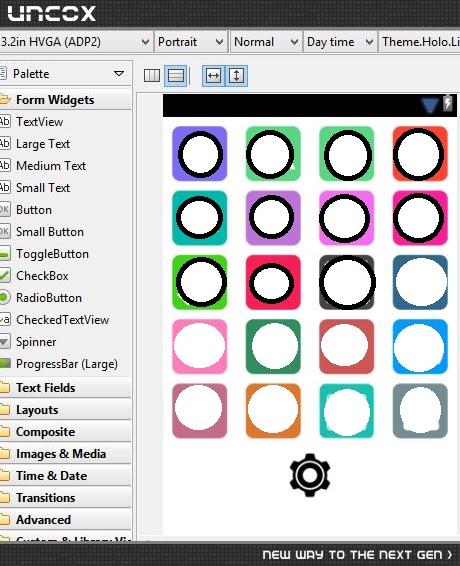Click the red-orange rounded app icon

point(420,154)
